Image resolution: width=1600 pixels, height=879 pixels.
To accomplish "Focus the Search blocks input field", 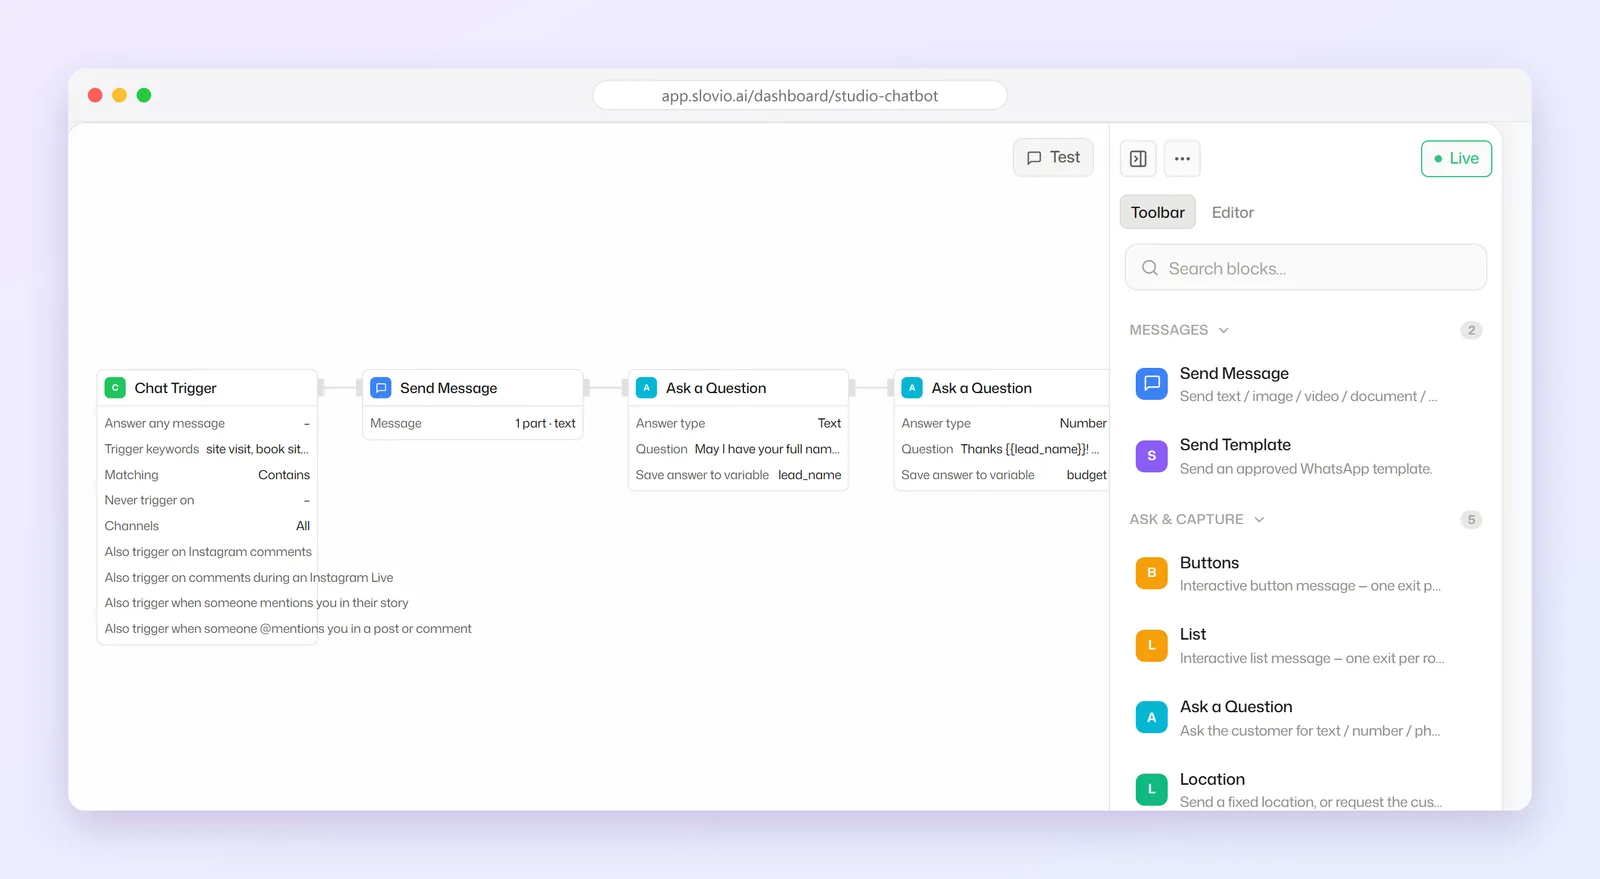I will [x=1305, y=268].
